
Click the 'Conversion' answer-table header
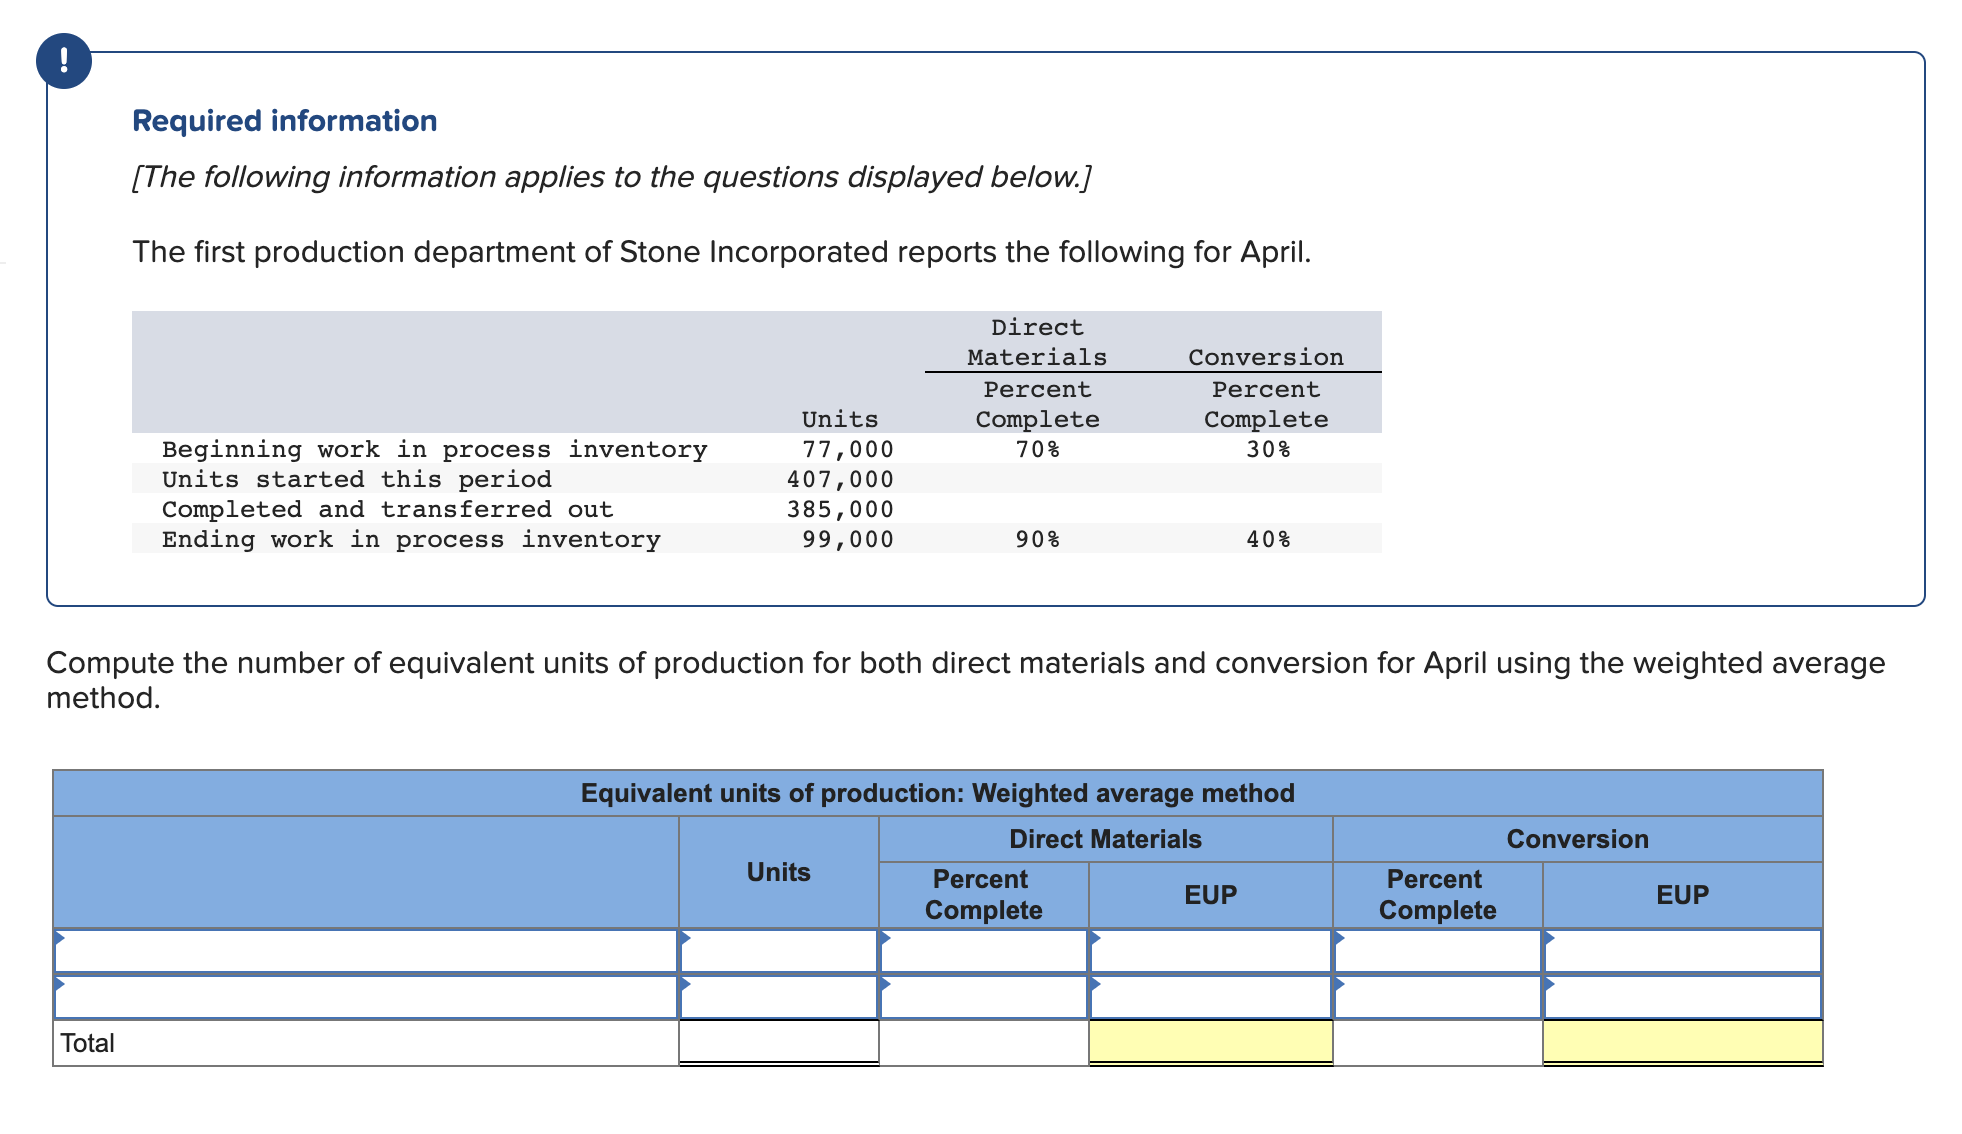[1578, 839]
